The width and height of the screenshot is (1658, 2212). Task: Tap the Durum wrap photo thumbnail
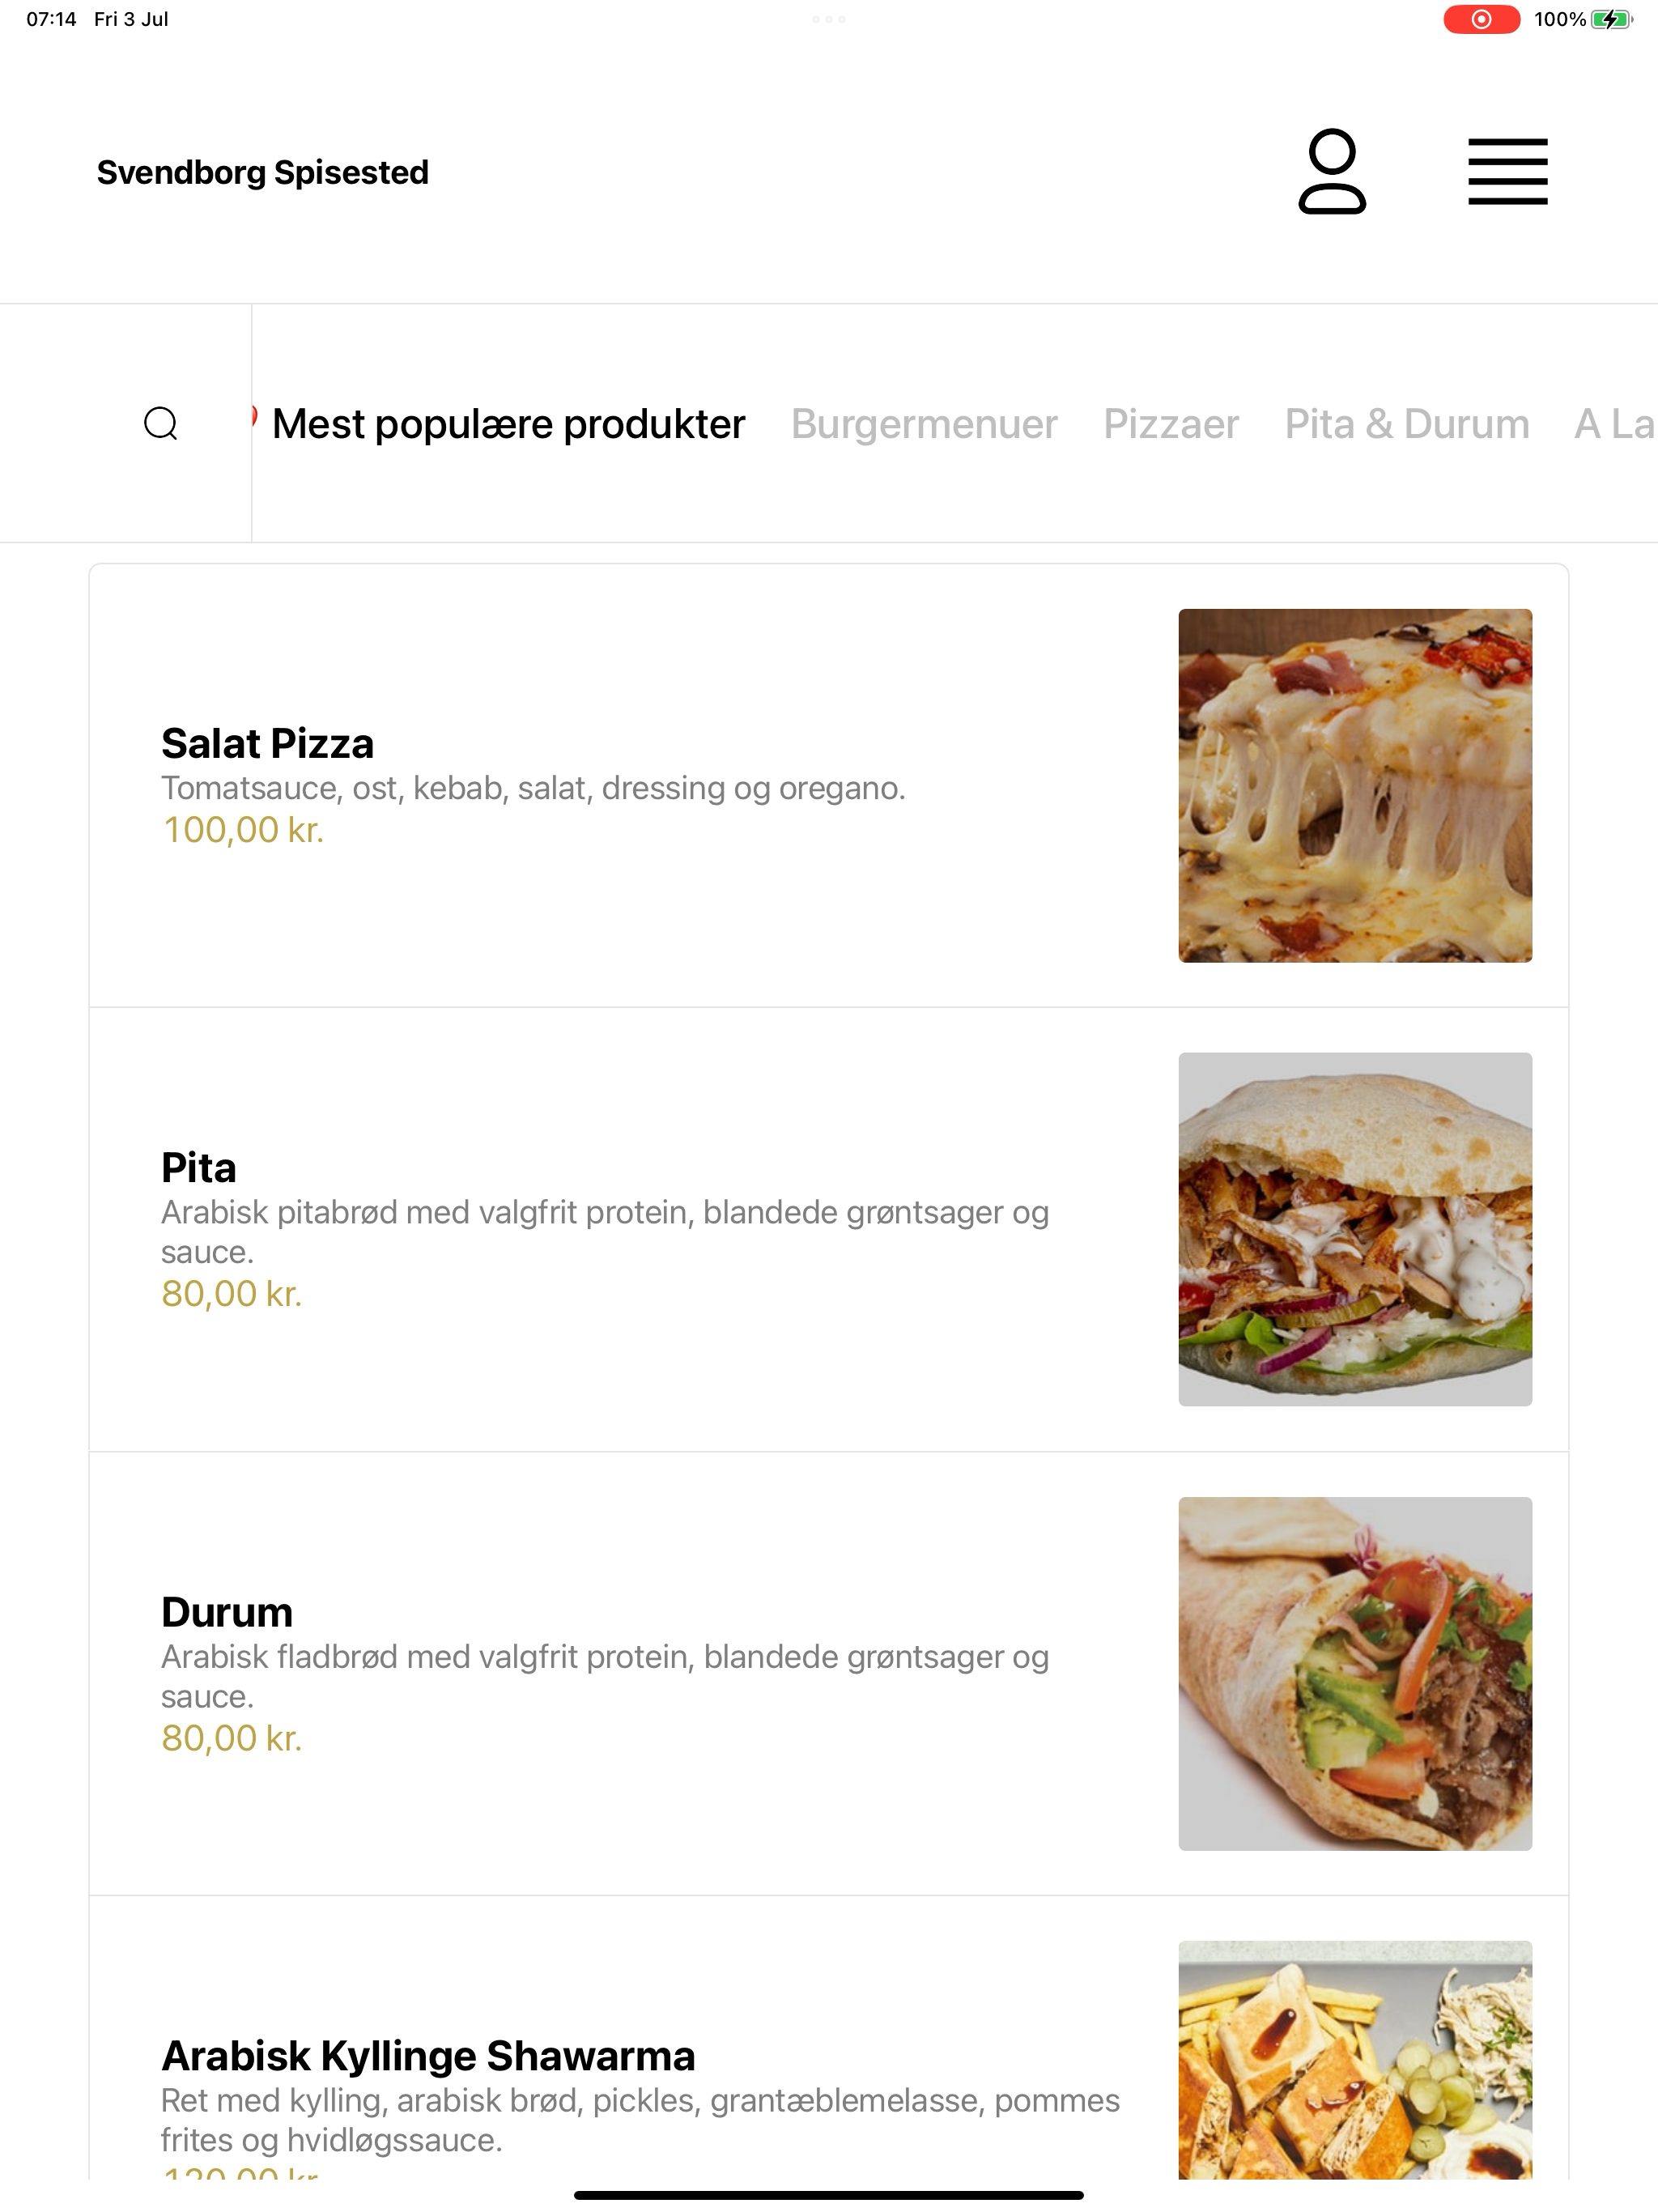[x=1355, y=1673]
